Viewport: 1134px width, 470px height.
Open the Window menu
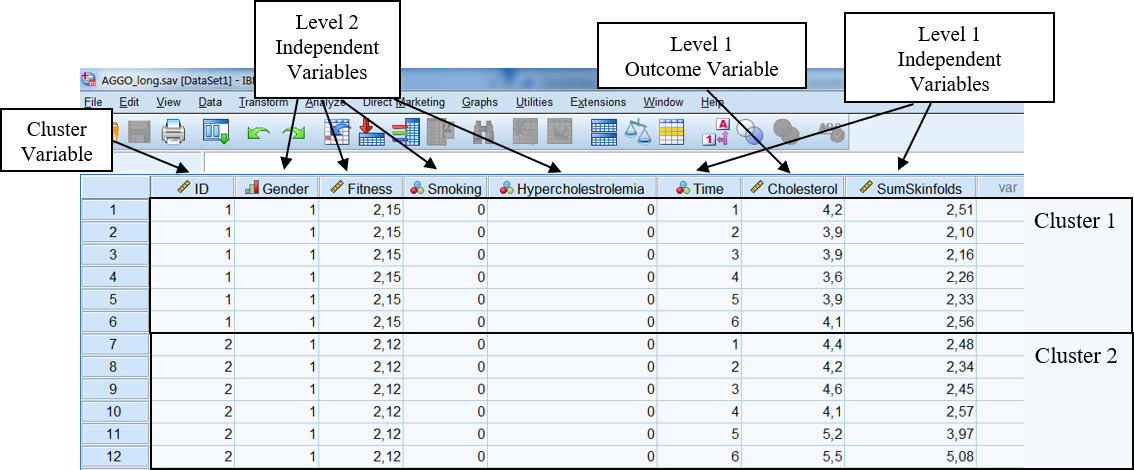pos(663,102)
